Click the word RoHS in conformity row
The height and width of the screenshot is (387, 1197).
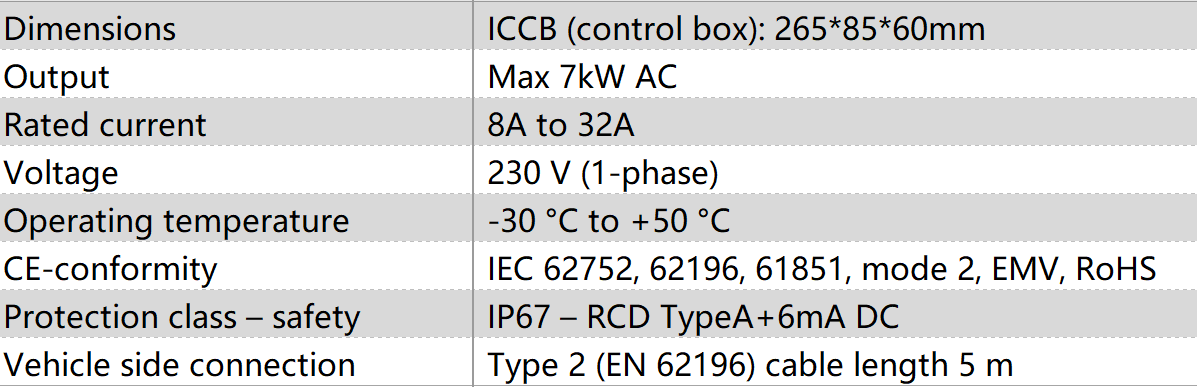(1115, 269)
